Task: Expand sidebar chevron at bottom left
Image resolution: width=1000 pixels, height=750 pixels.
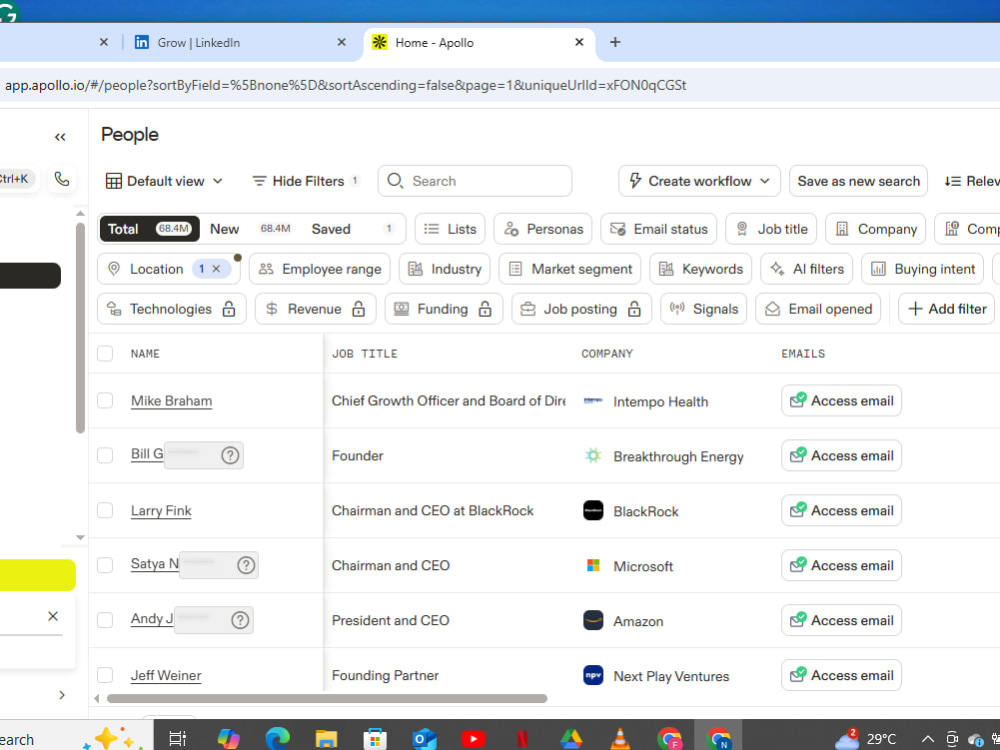Action: tap(62, 695)
